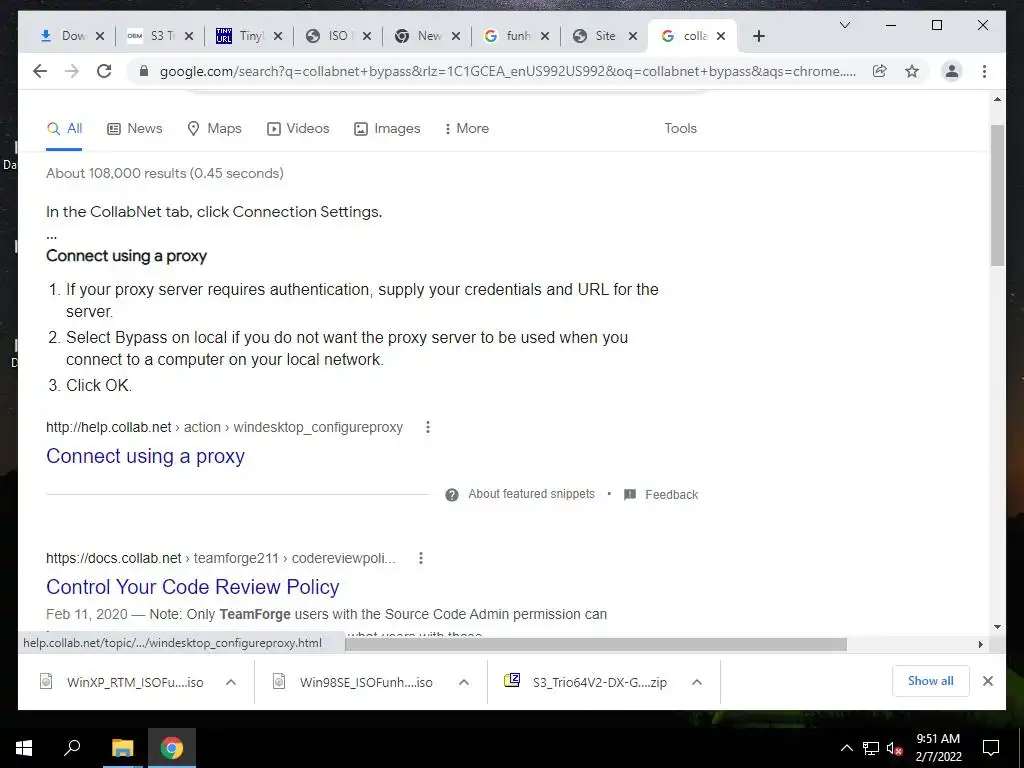Switch to the Site tab

pos(596,36)
